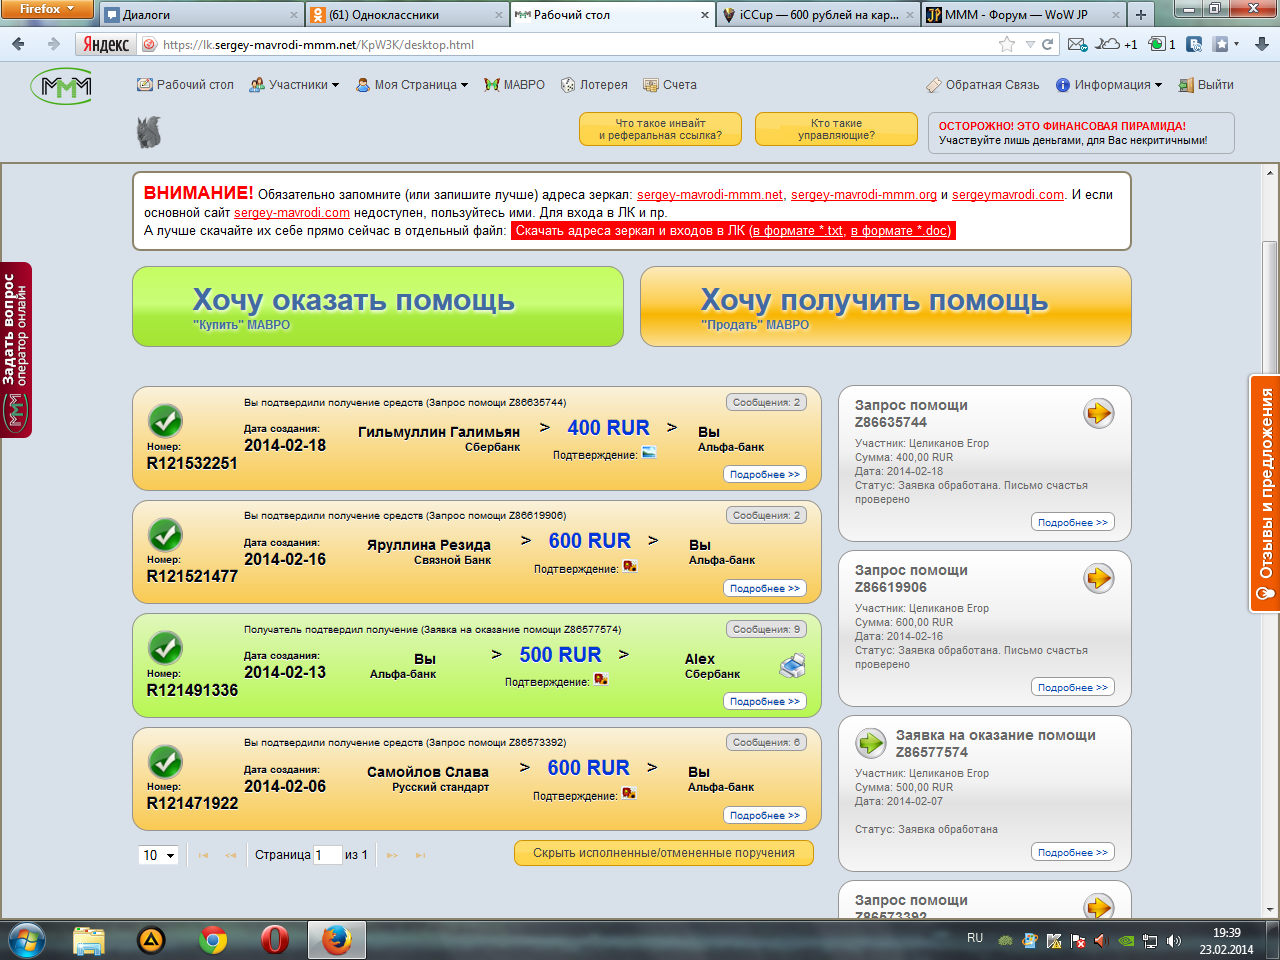This screenshot has height=960, width=1280.
Task: Open Windows Explorer from taskbar
Action: (89, 940)
